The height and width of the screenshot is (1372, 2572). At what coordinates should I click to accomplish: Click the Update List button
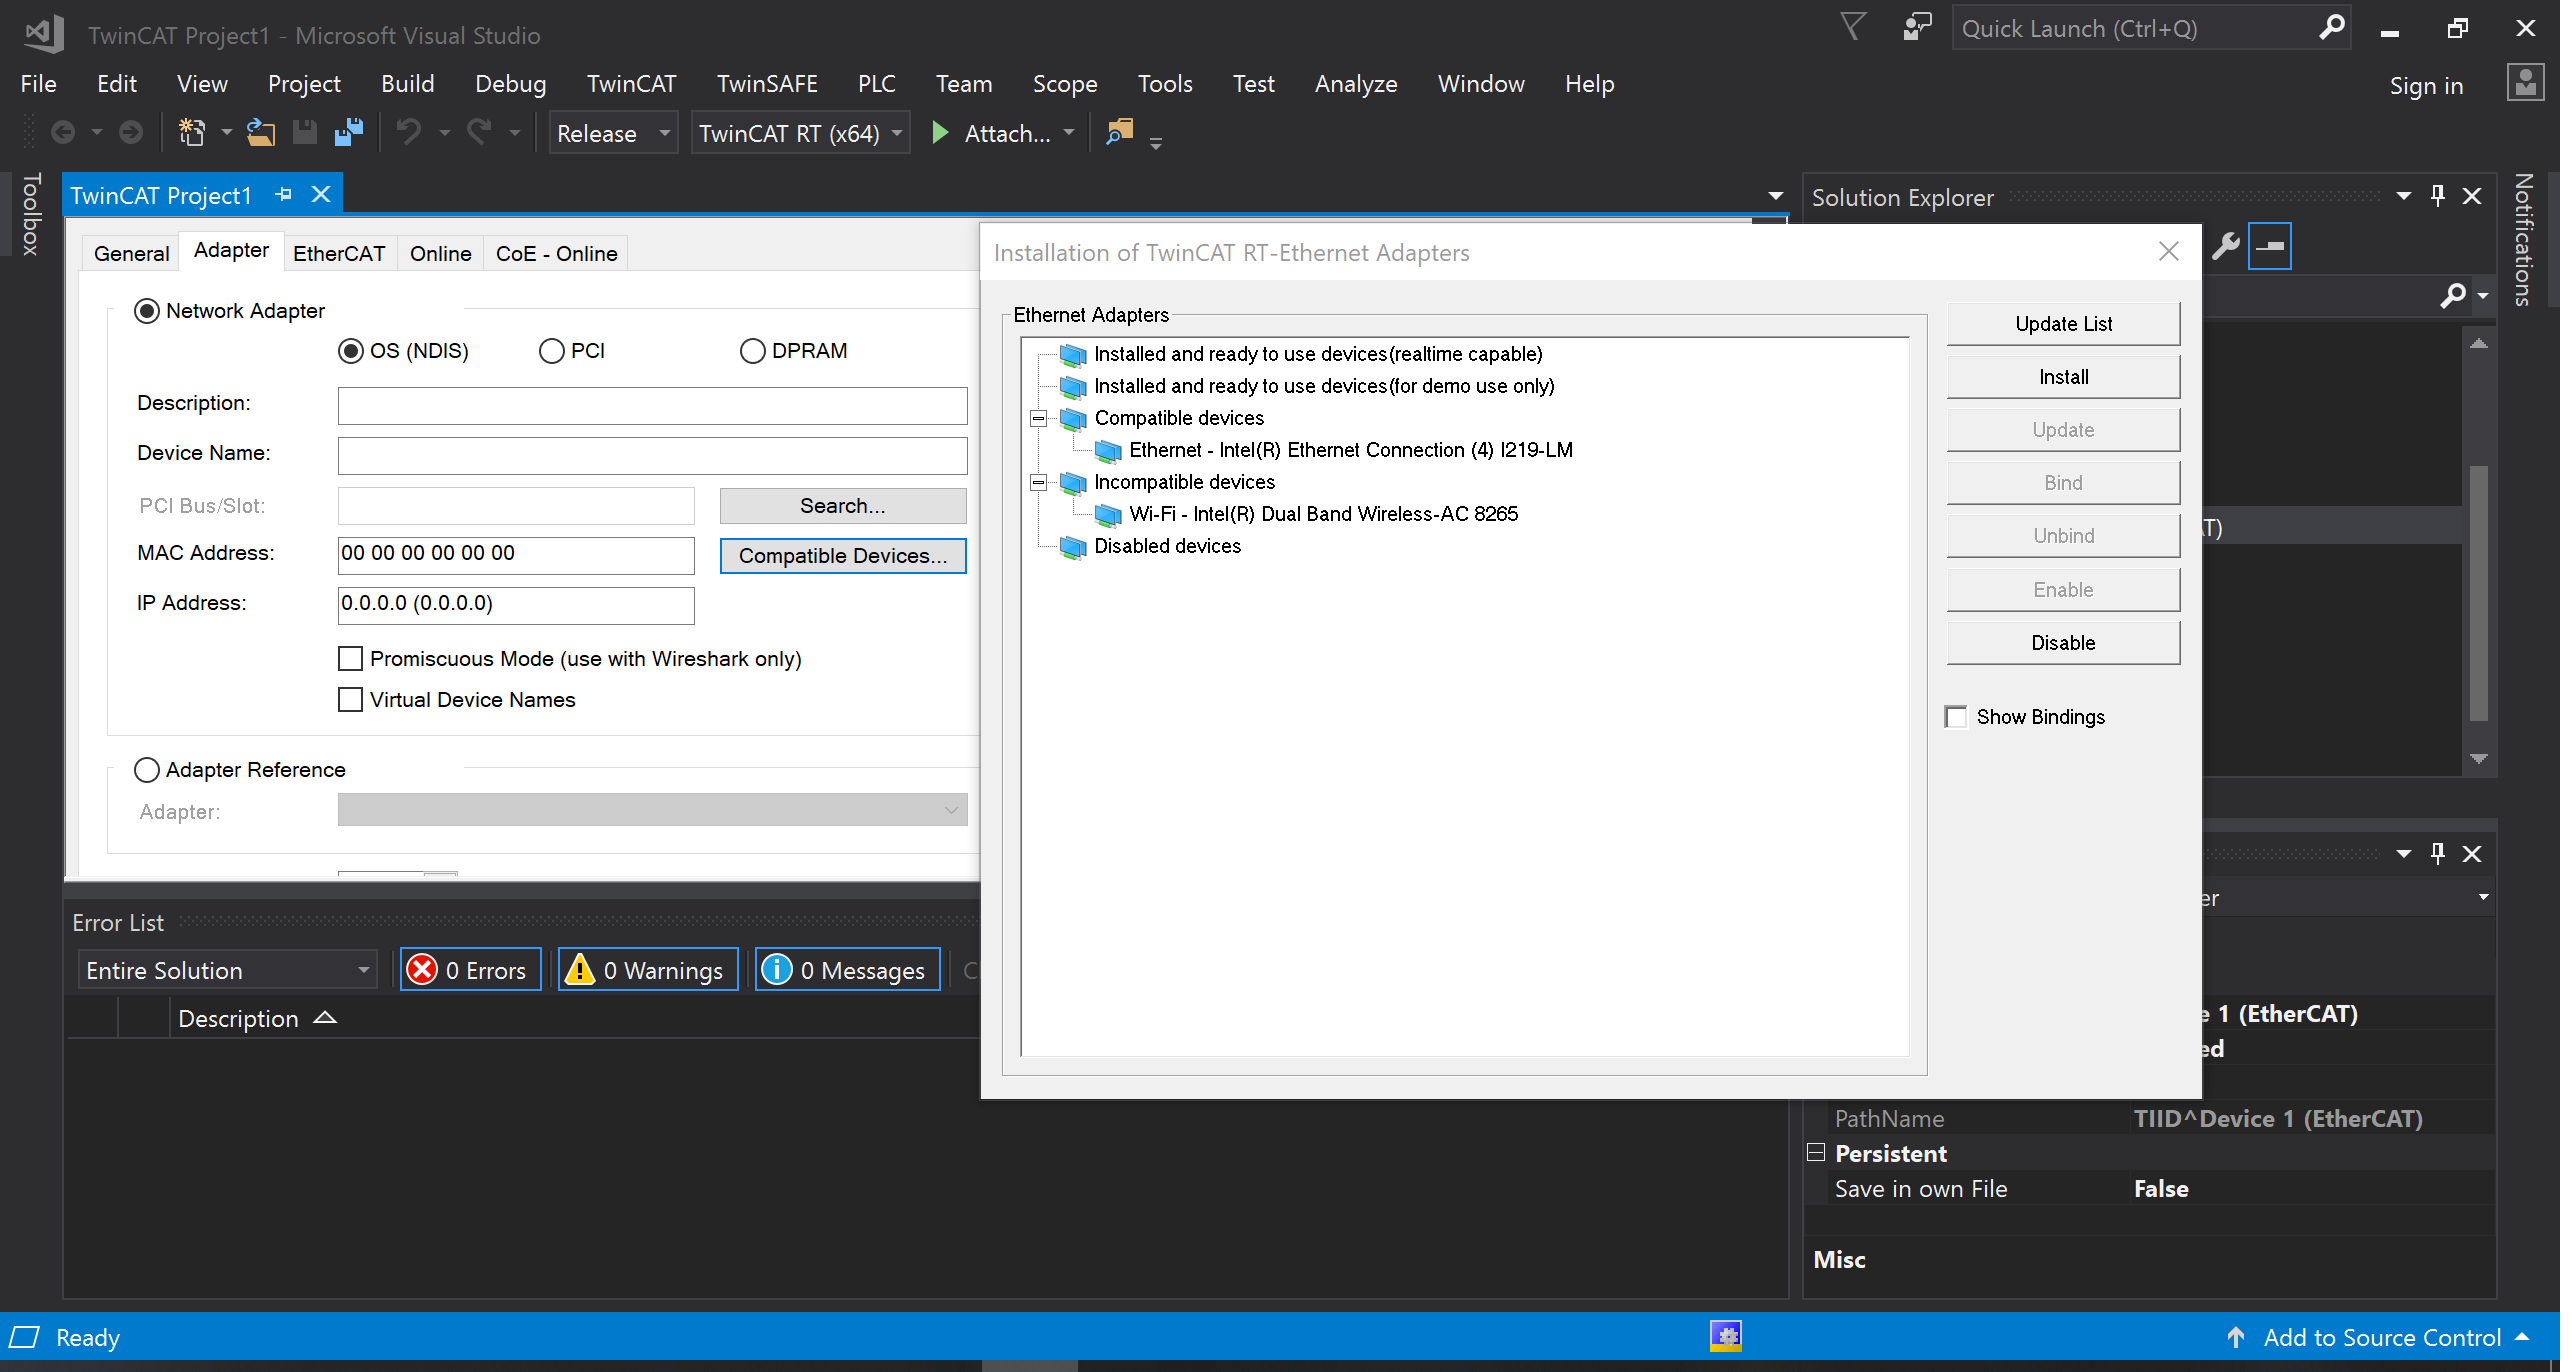pos(2063,324)
